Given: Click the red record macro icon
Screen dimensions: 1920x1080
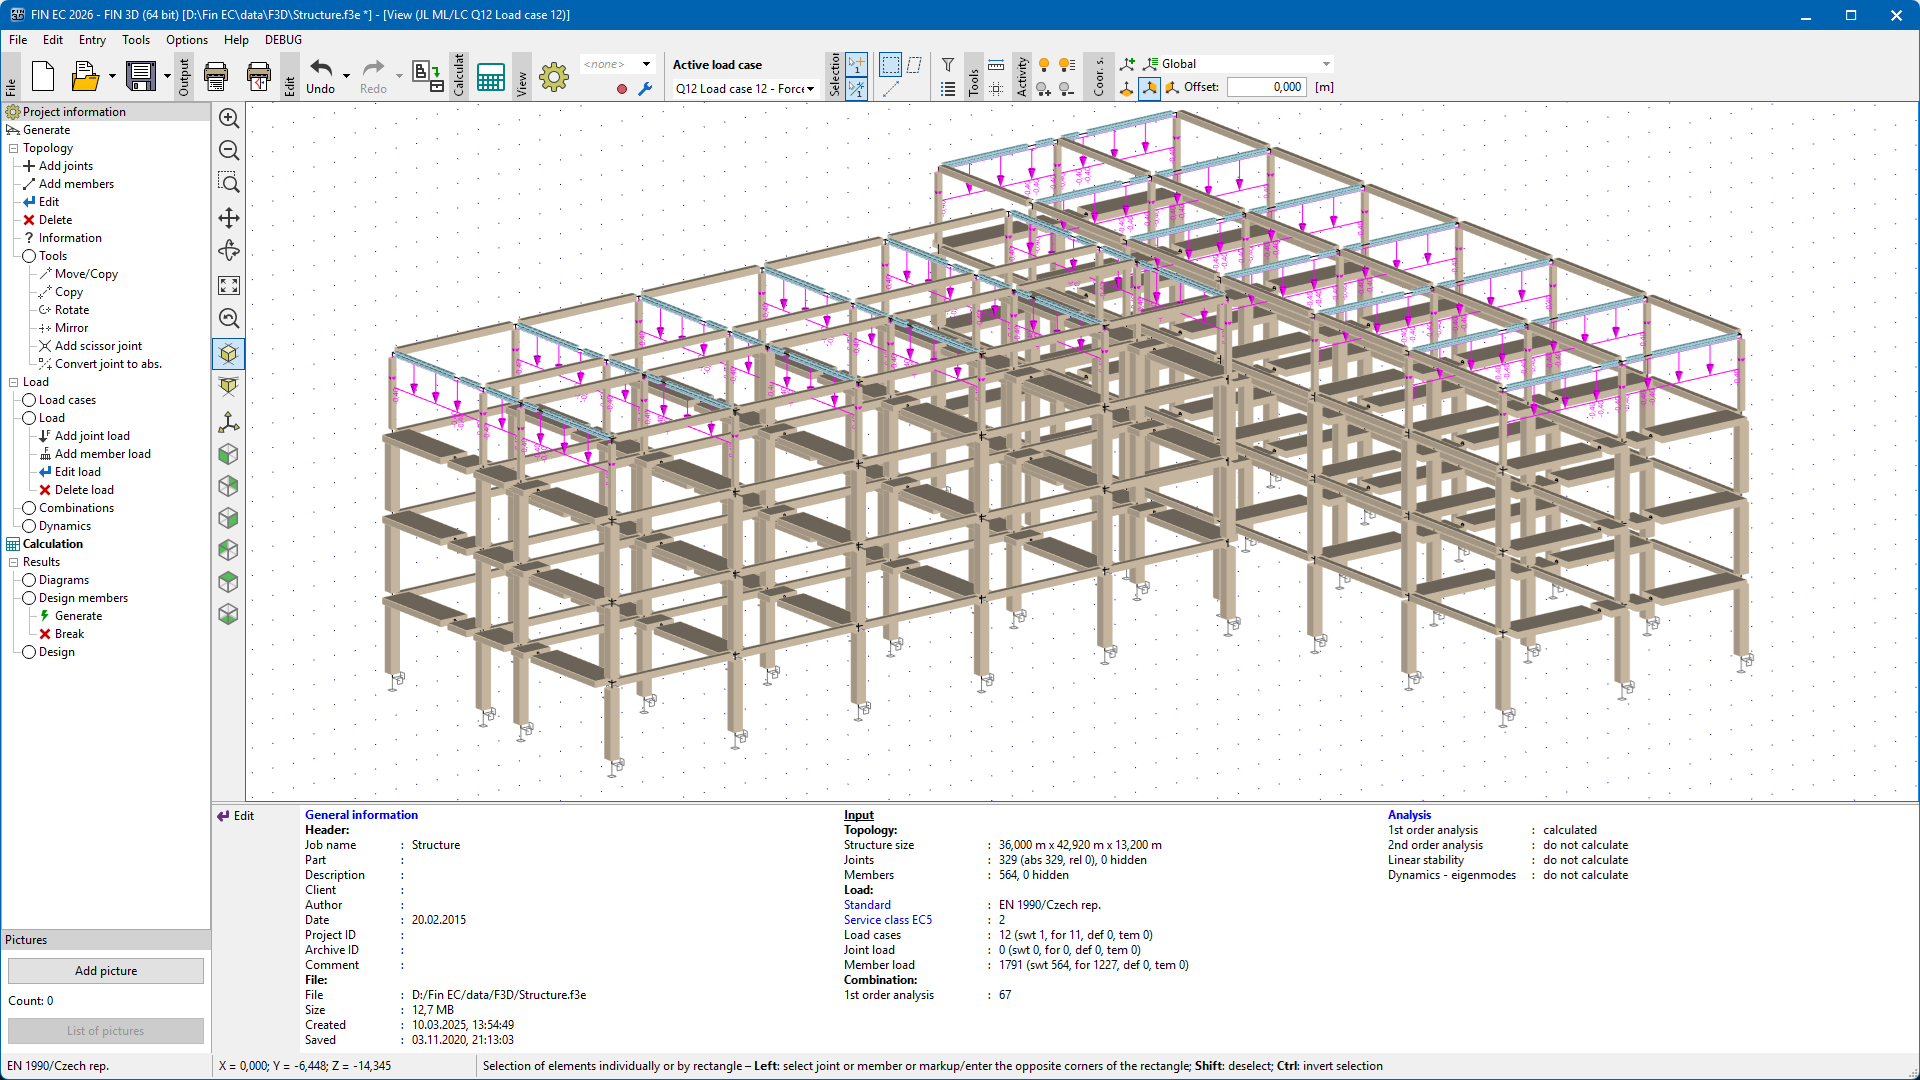Looking at the screenshot, I should [622, 89].
